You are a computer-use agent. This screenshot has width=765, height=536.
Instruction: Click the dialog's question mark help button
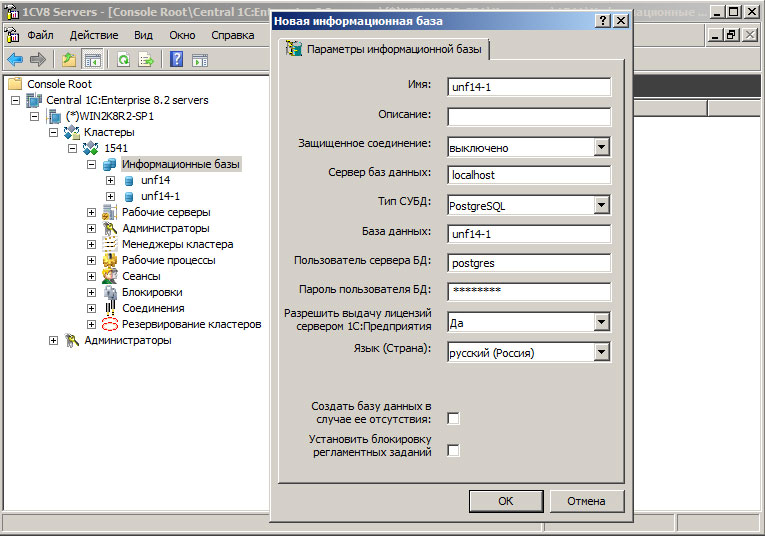[603, 20]
